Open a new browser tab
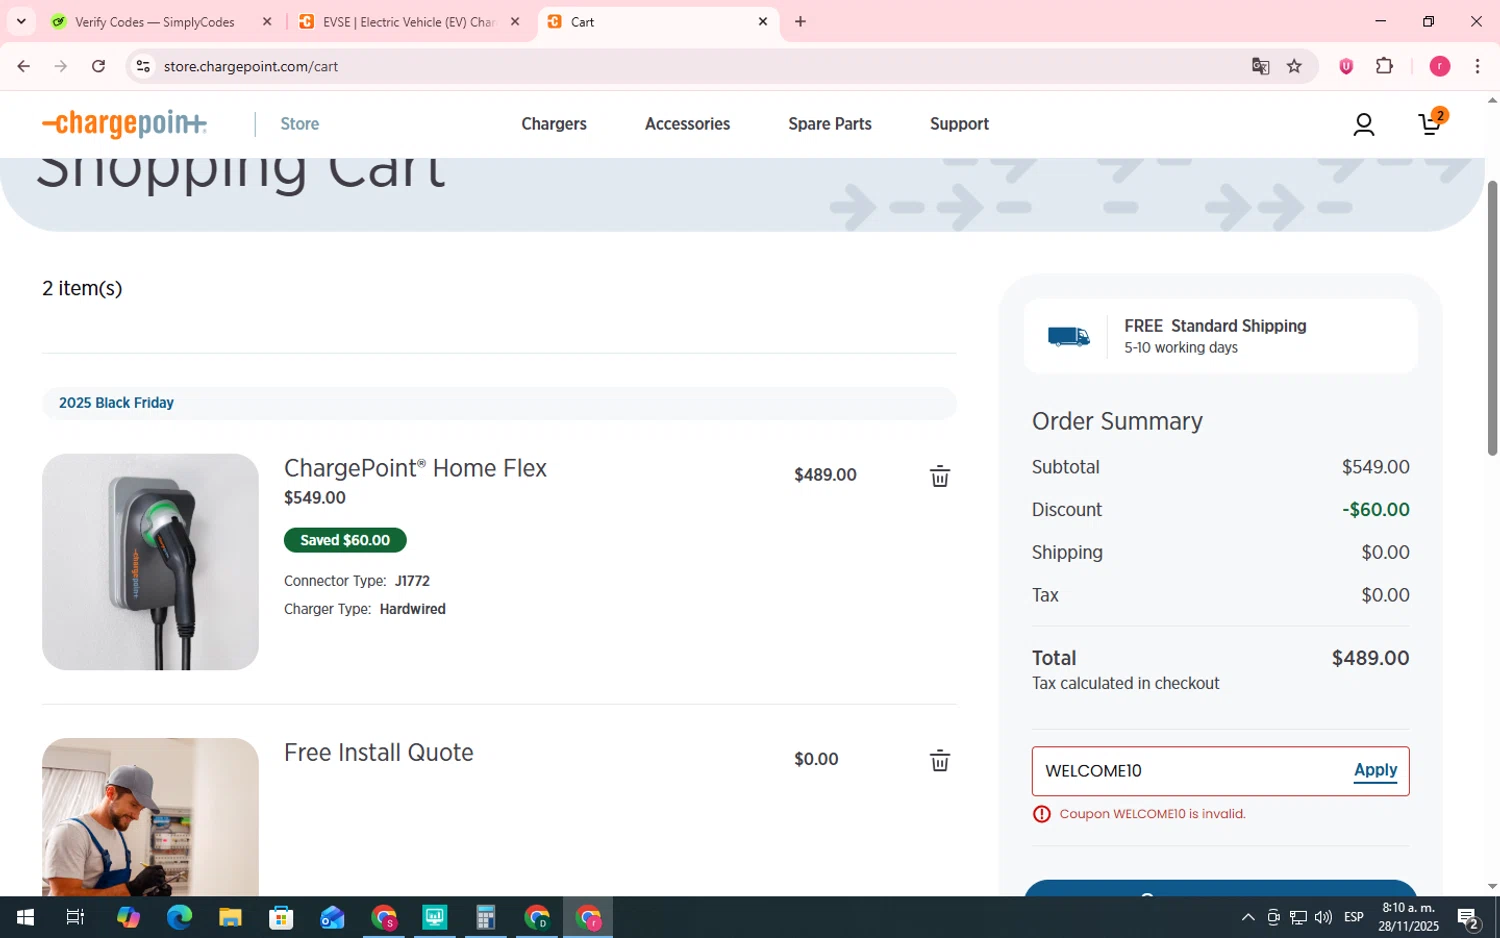 [x=800, y=21]
